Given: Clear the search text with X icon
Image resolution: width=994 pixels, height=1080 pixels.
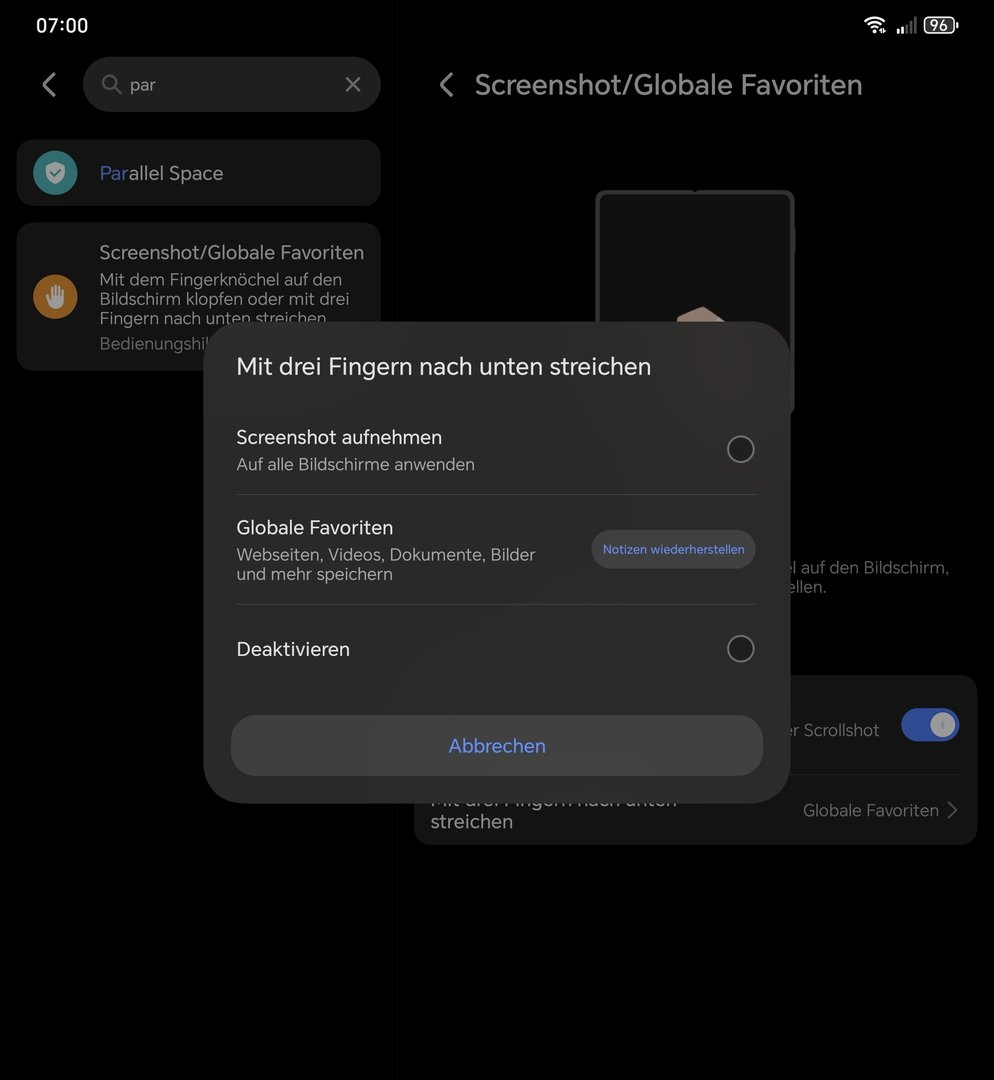Looking at the screenshot, I should click(x=353, y=85).
